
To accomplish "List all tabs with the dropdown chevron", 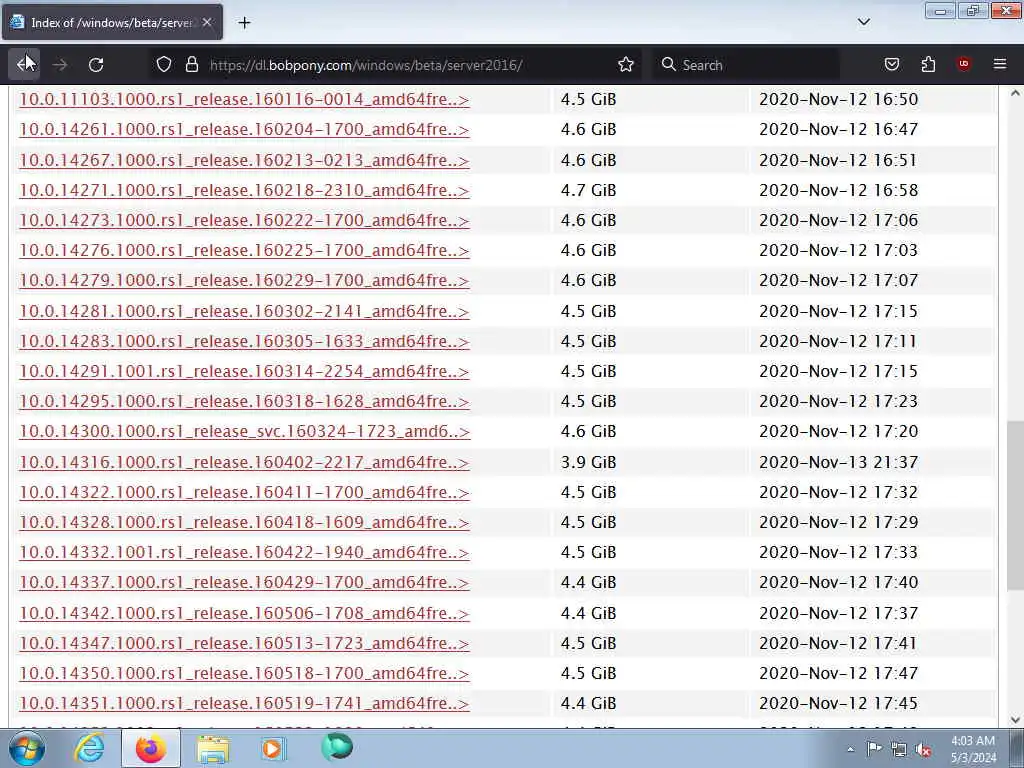I will point(863,22).
